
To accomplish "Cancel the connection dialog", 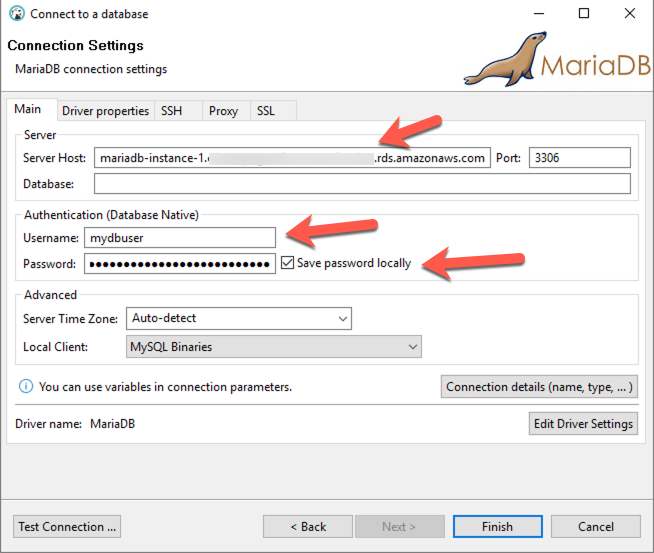I will tap(596, 527).
